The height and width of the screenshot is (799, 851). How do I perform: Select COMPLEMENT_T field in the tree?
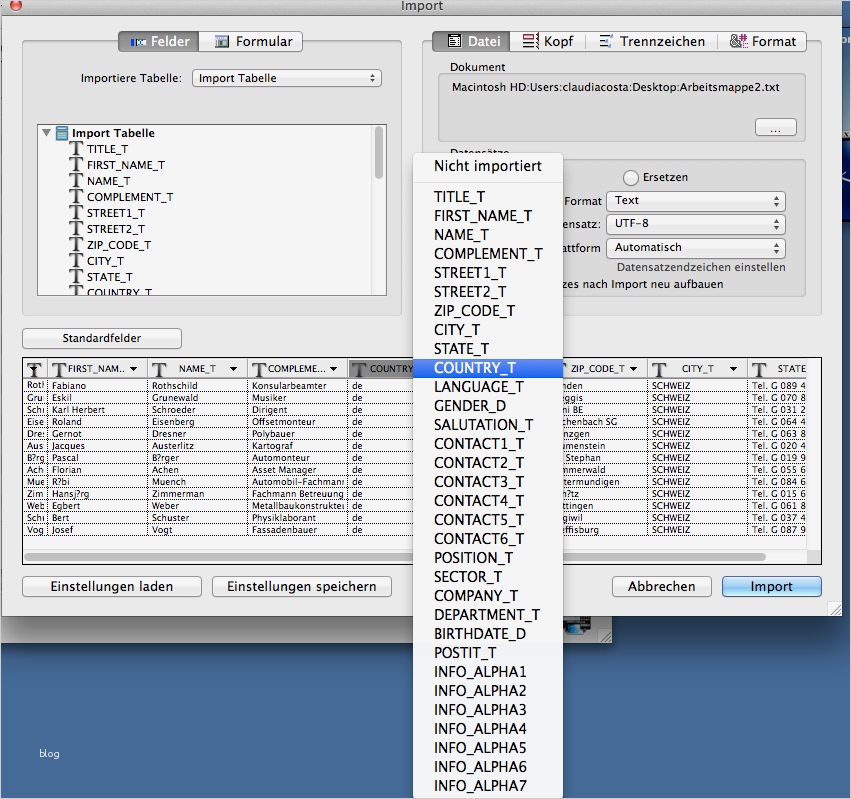click(130, 197)
